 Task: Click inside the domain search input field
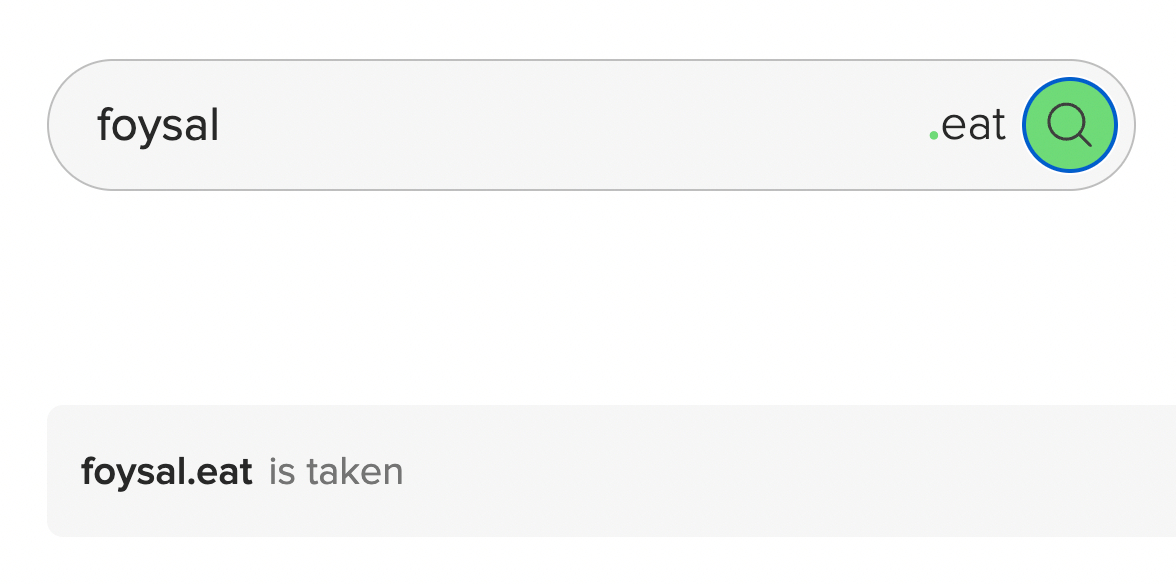click(500, 125)
